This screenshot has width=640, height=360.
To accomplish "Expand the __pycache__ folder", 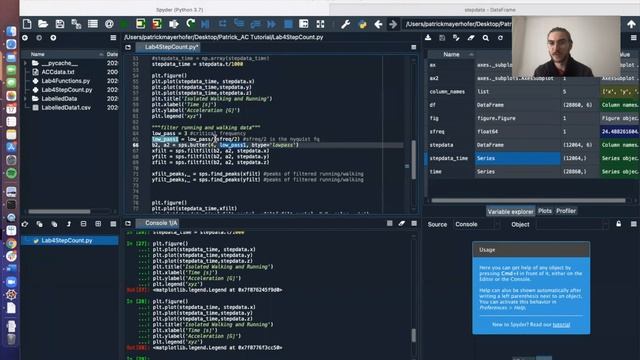I will [x=26, y=63].
